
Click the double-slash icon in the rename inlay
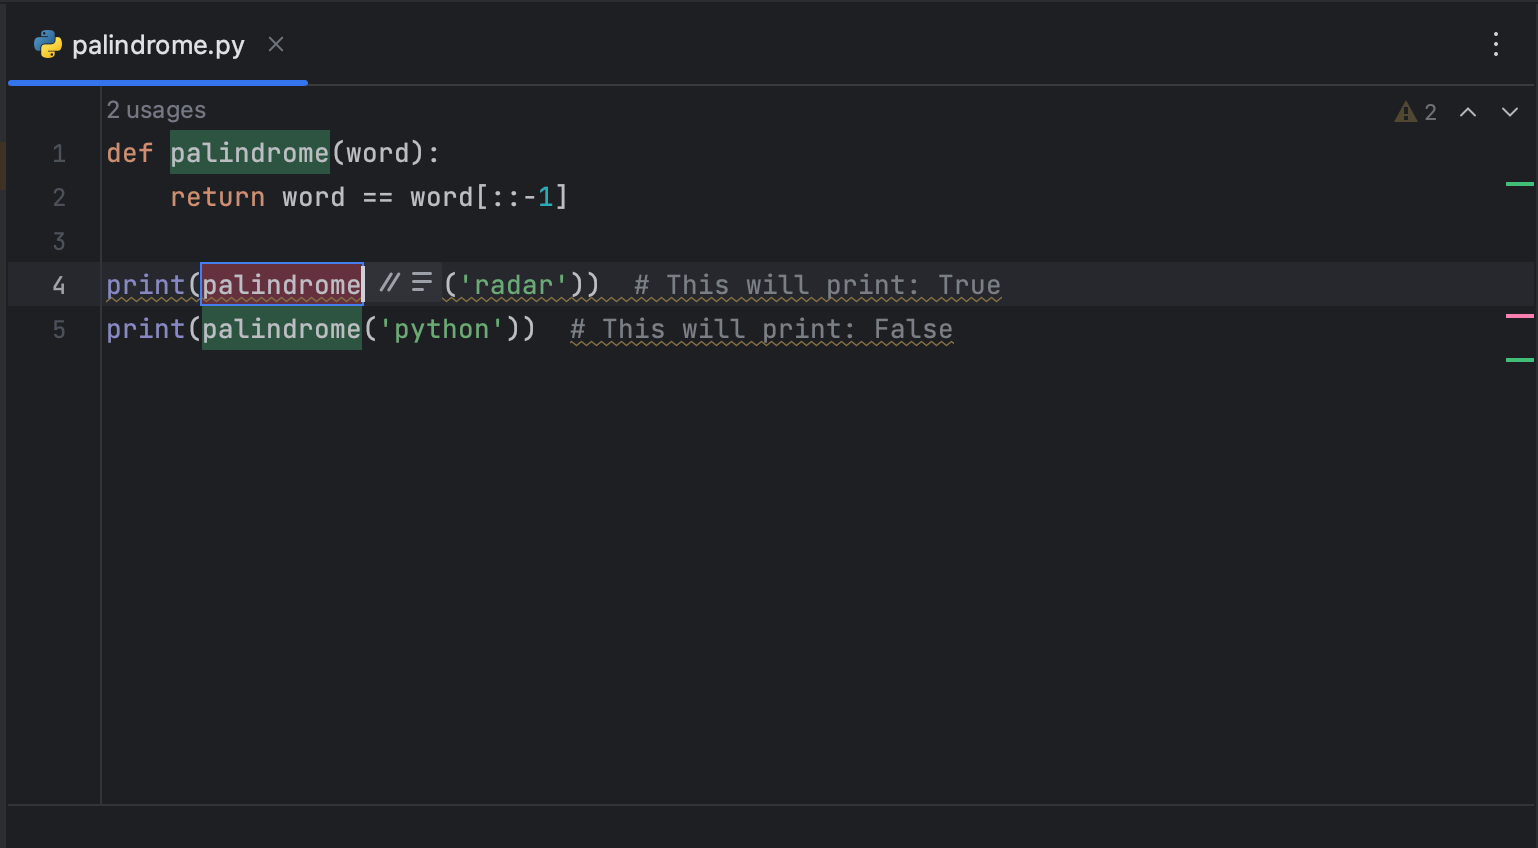389,283
